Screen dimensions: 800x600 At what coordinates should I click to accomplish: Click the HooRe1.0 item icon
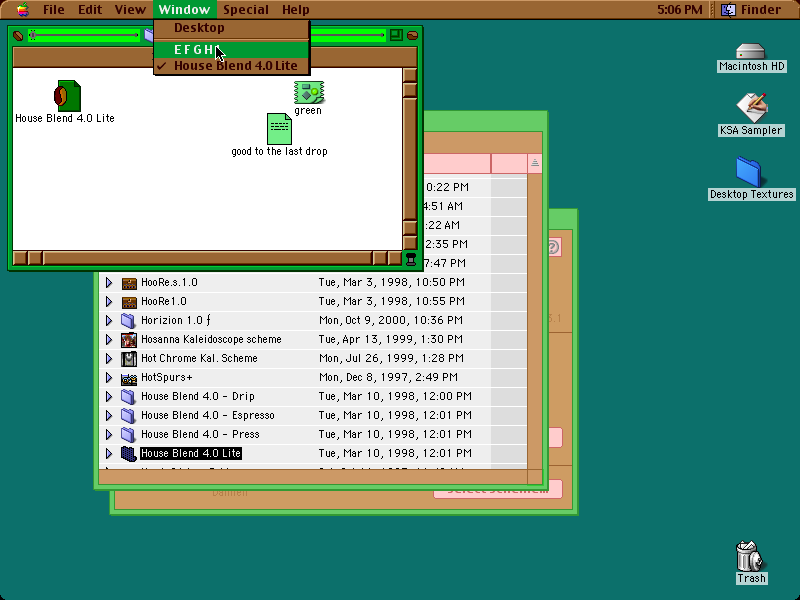(129, 302)
